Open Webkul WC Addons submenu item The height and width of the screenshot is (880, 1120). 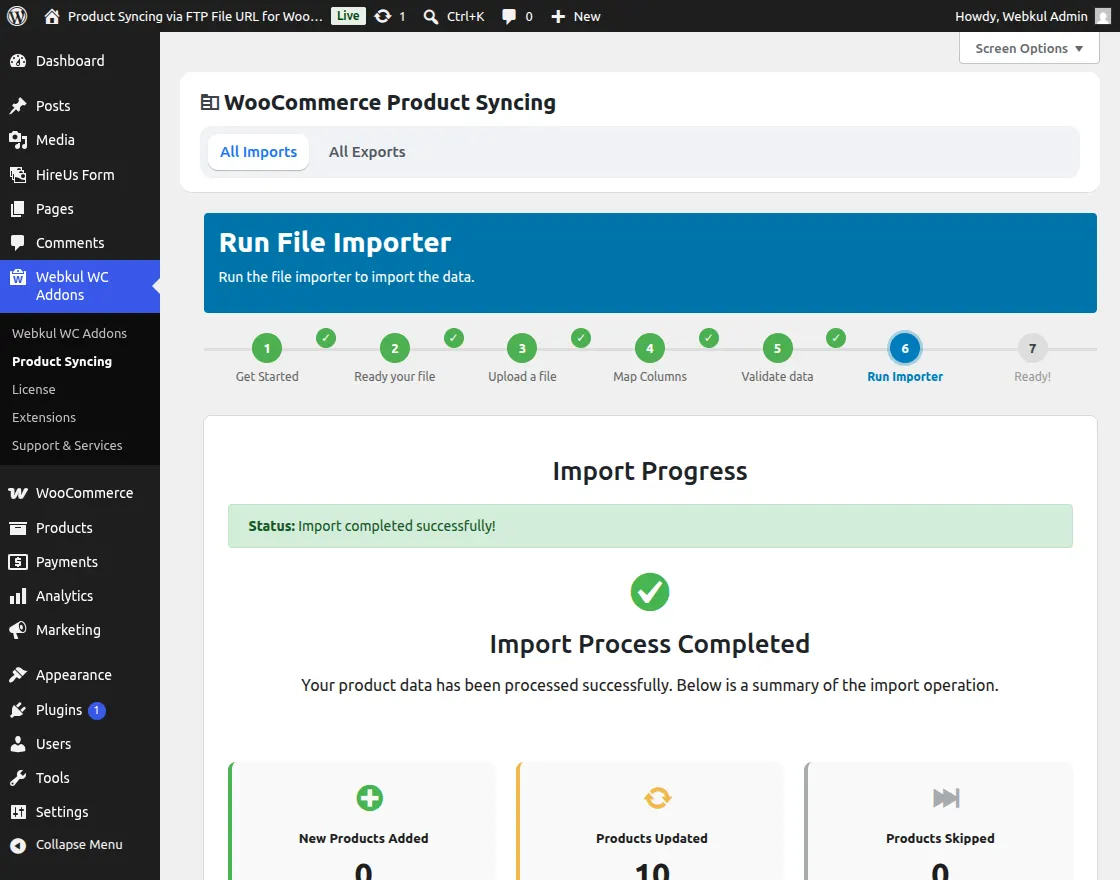69,334
